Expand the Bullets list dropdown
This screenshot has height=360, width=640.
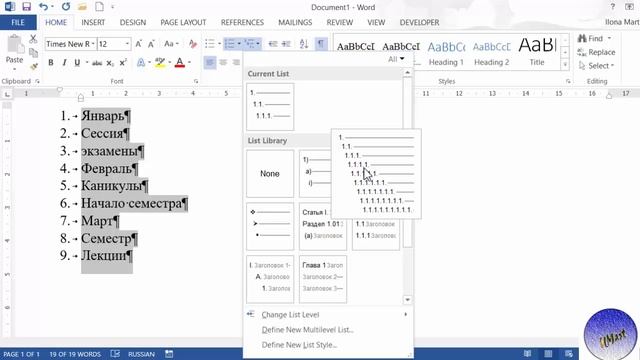tap(220, 44)
